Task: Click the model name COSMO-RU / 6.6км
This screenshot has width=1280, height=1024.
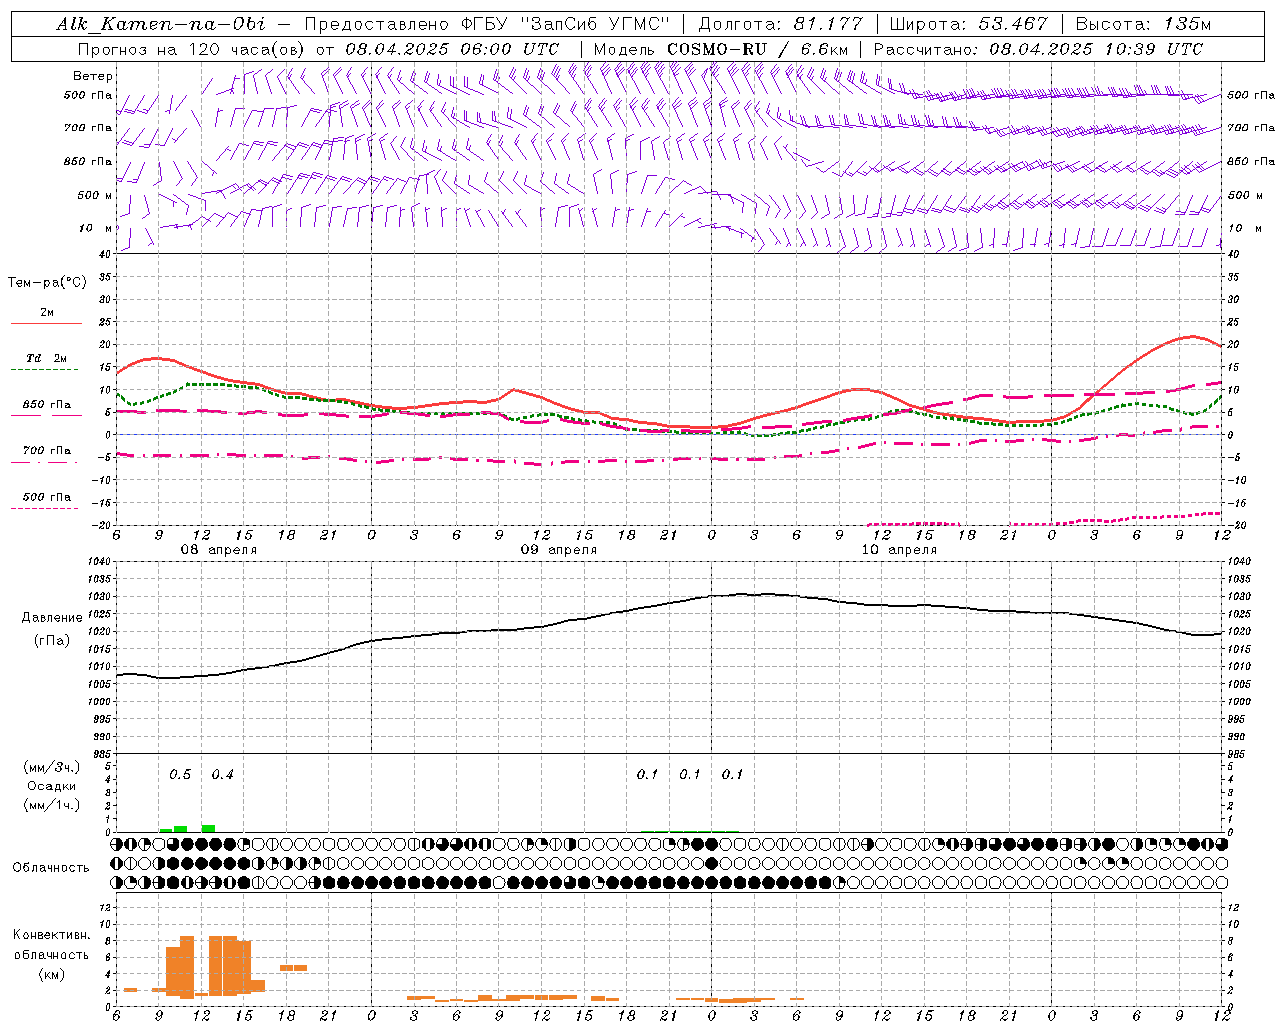Action: (x=758, y=49)
